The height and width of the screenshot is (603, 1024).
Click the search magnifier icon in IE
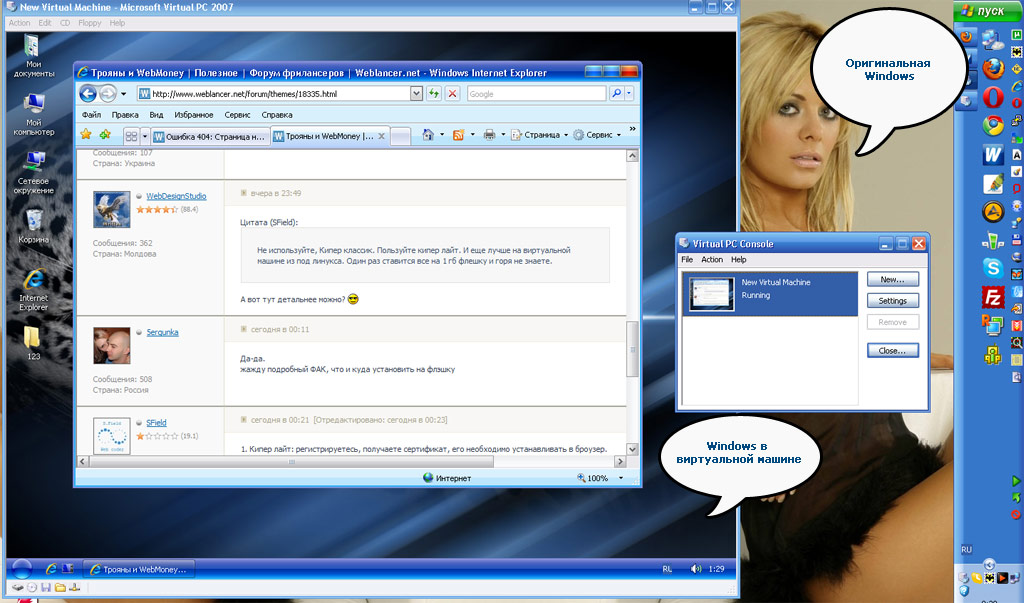click(x=616, y=93)
